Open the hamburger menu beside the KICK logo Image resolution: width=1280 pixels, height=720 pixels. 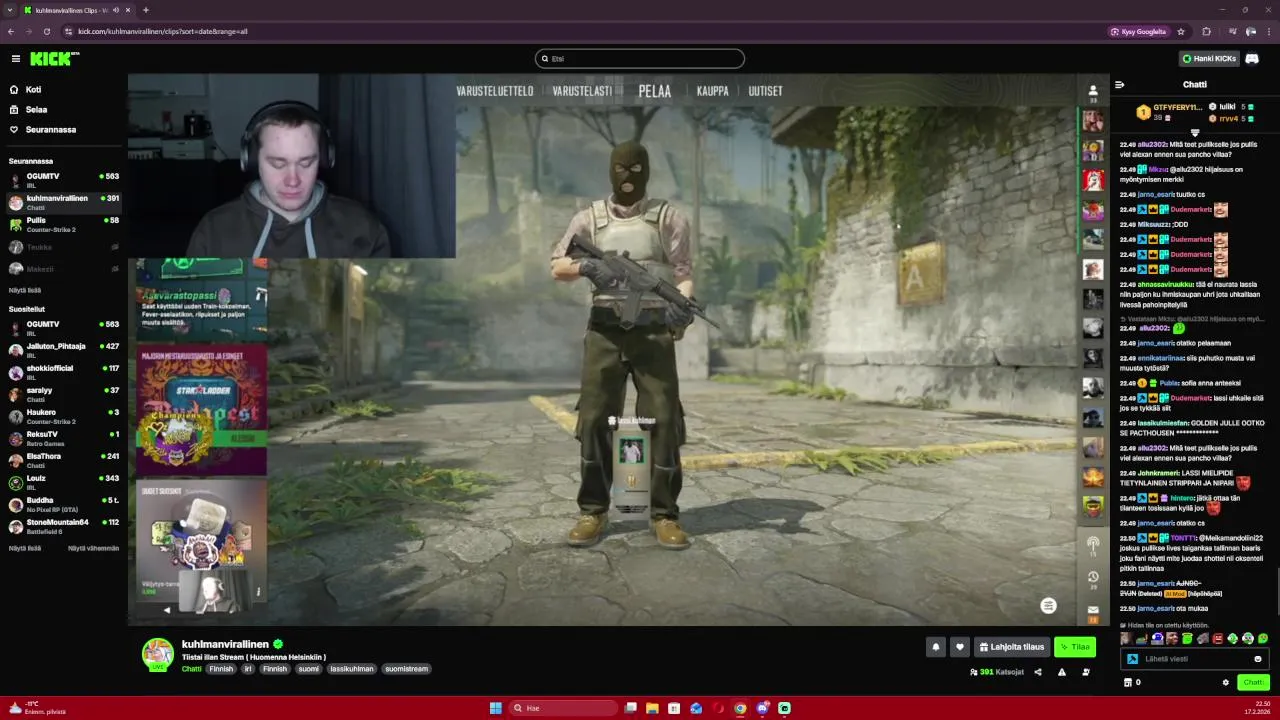[15, 59]
